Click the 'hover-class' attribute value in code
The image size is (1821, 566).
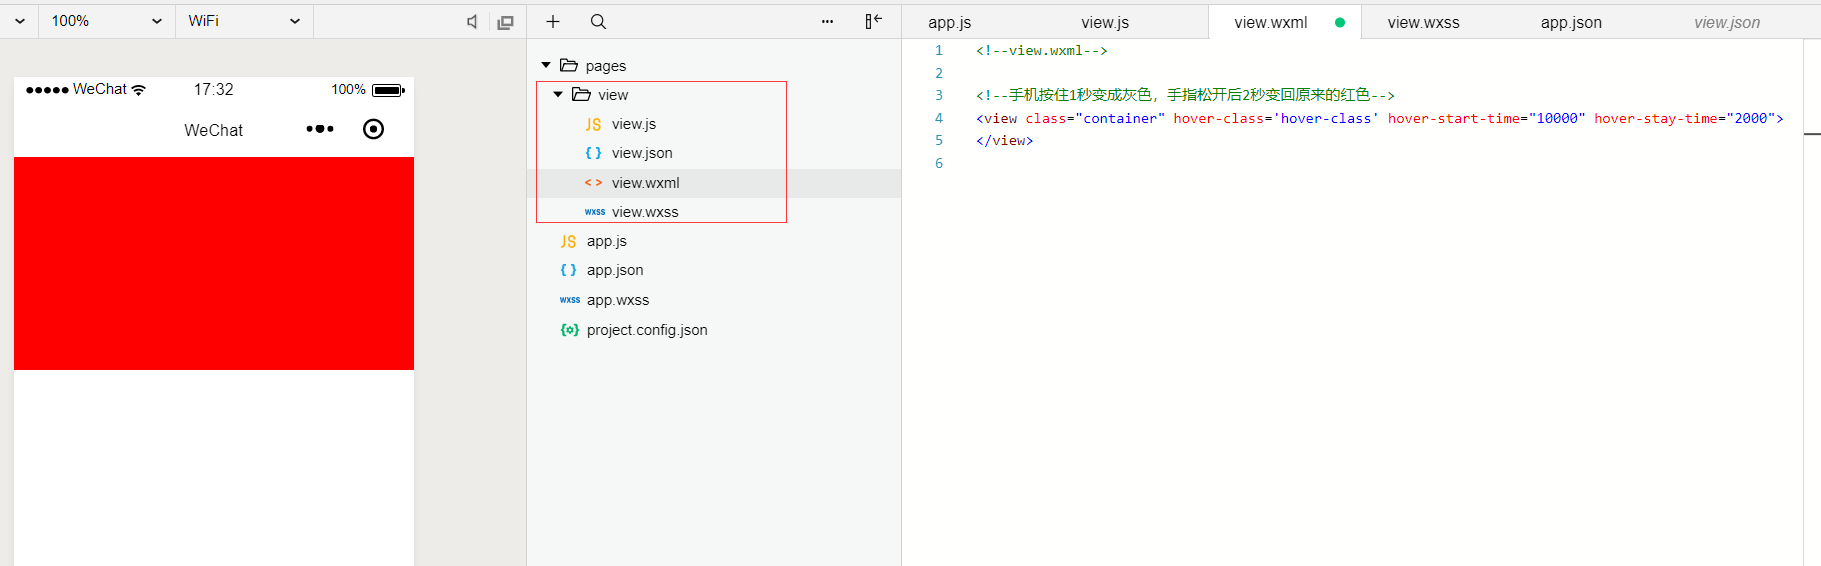click(x=1326, y=118)
